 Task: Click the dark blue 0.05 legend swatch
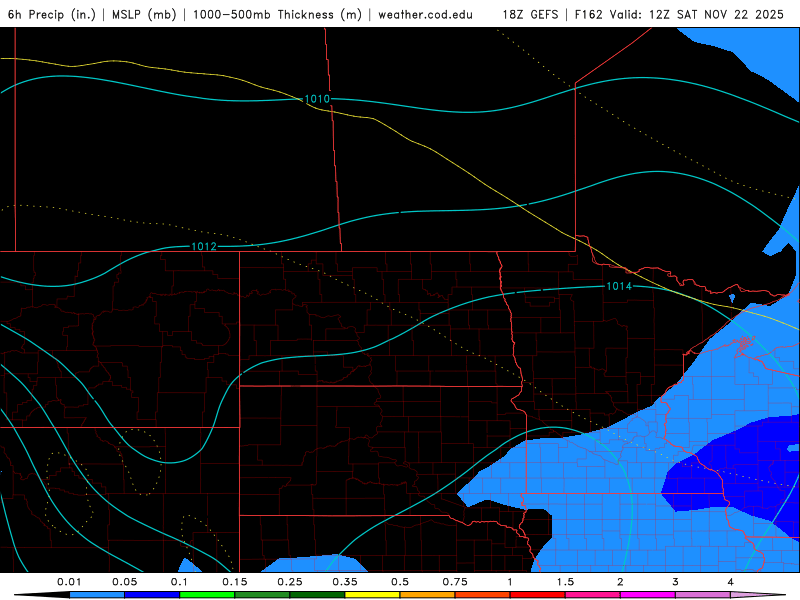coord(152,595)
